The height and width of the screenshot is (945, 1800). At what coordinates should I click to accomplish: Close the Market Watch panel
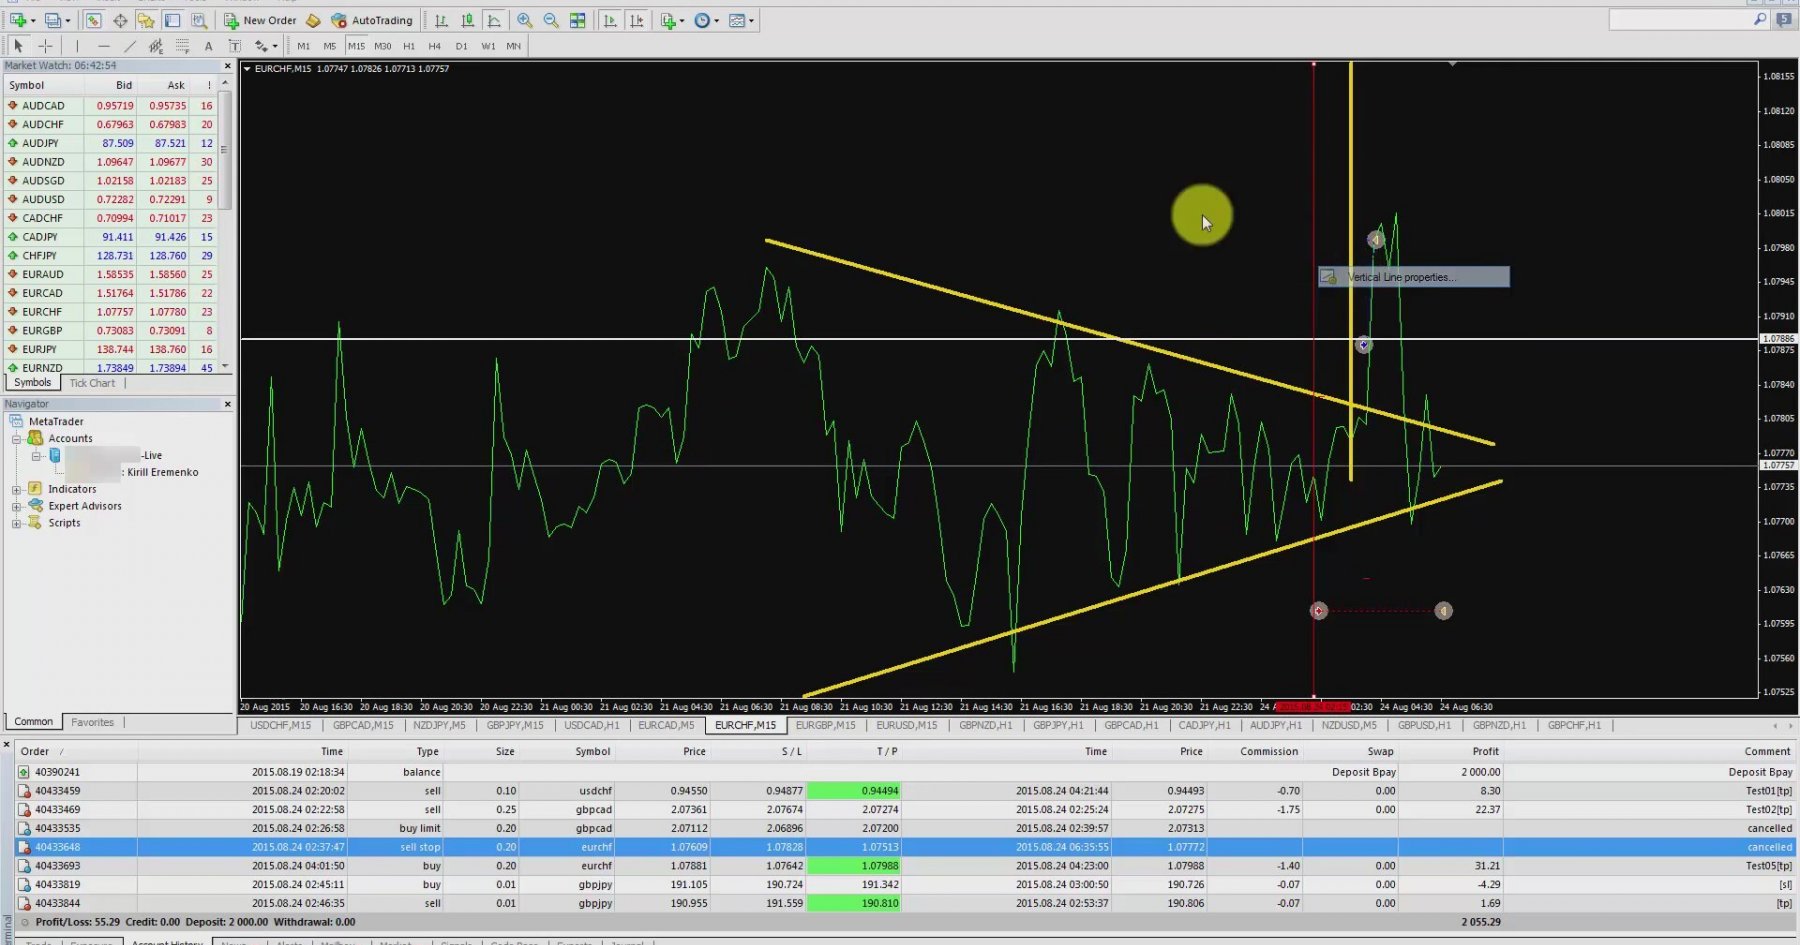(227, 65)
